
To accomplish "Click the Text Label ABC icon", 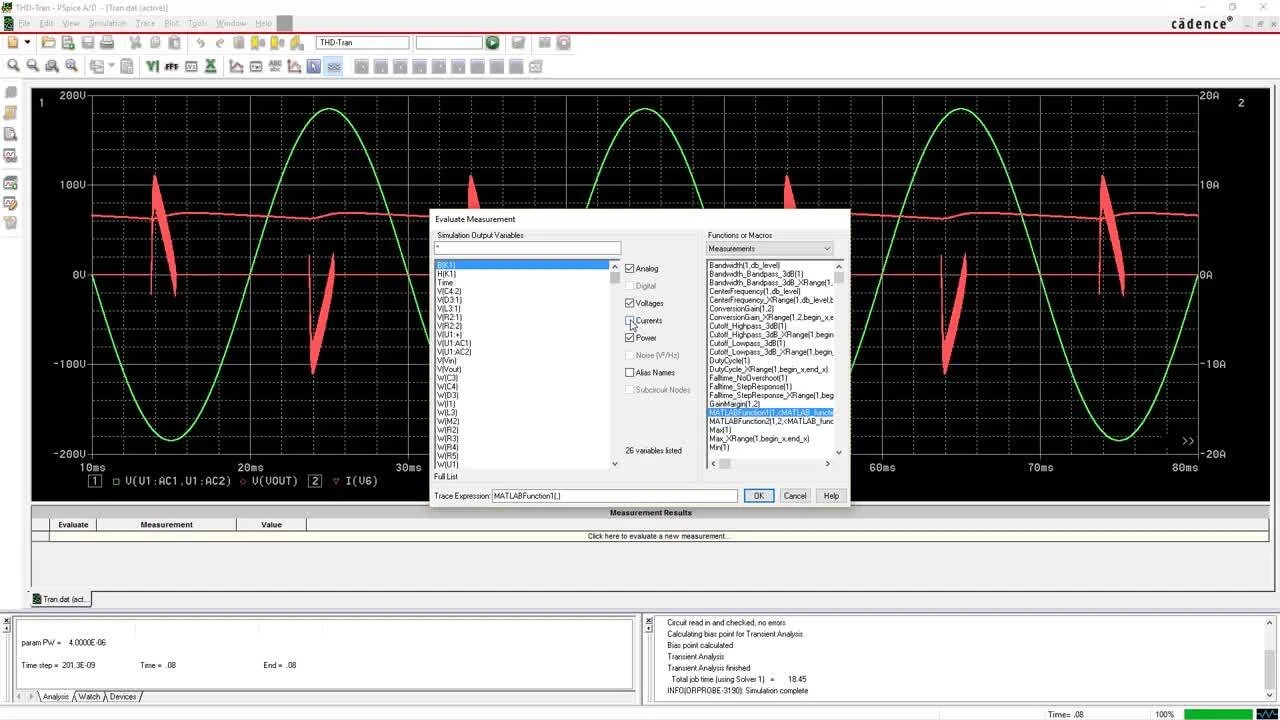I will [x=275, y=66].
